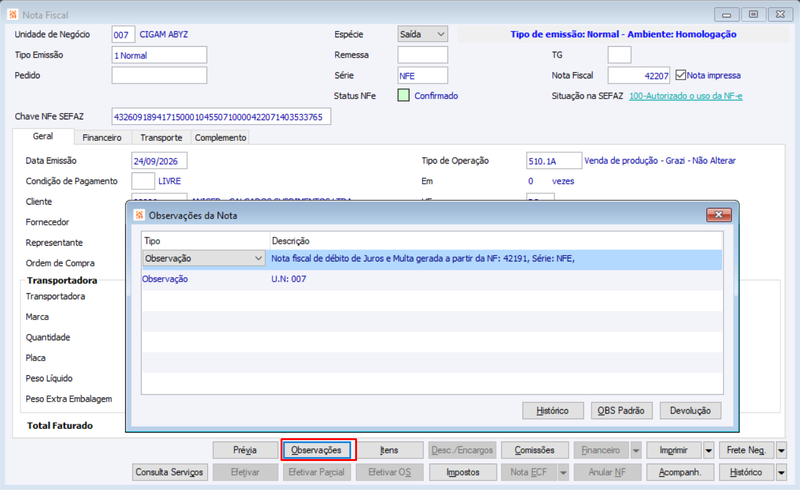Click the Venda de produção - Grazi text

[x=660, y=160]
